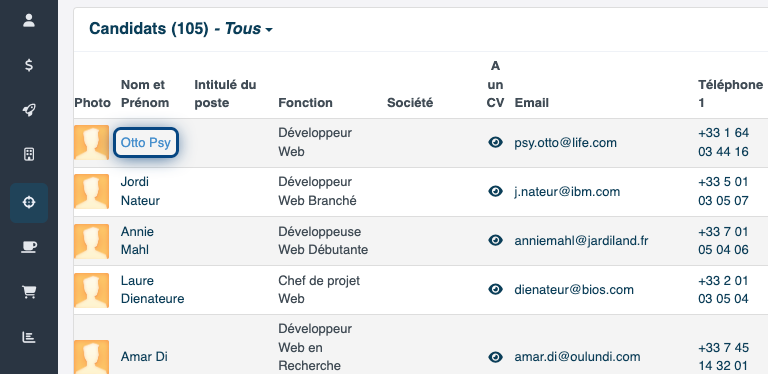Open the rocket sidebar icon
The height and width of the screenshot is (374, 768).
coord(29,110)
